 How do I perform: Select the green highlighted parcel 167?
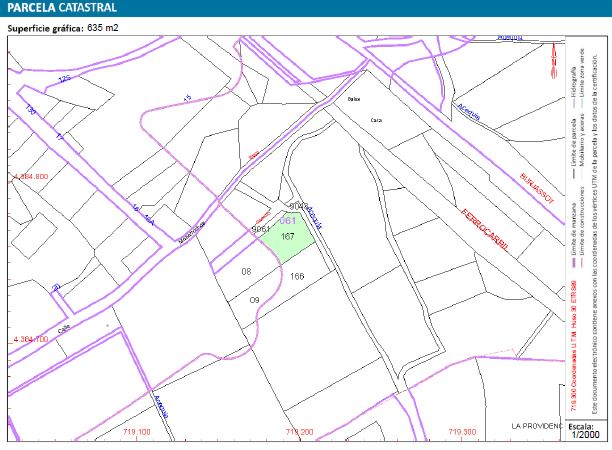point(287,237)
